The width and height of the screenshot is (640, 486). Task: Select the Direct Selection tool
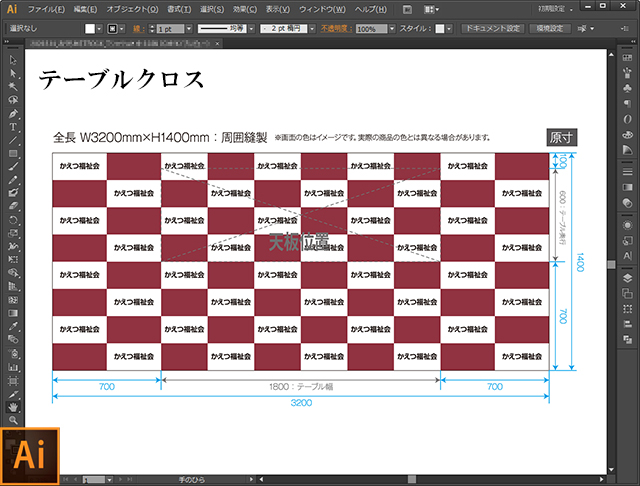coord(13,73)
